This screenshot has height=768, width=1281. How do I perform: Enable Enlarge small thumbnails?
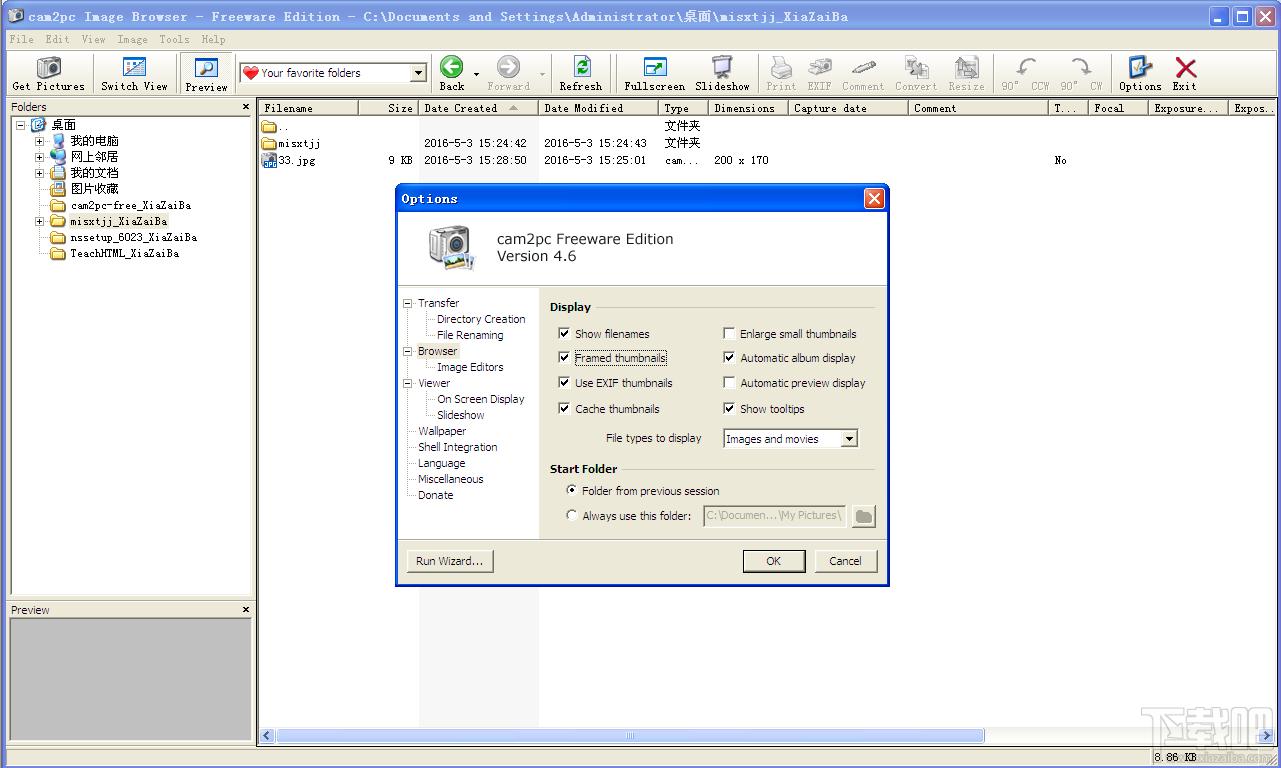[730, 334]
